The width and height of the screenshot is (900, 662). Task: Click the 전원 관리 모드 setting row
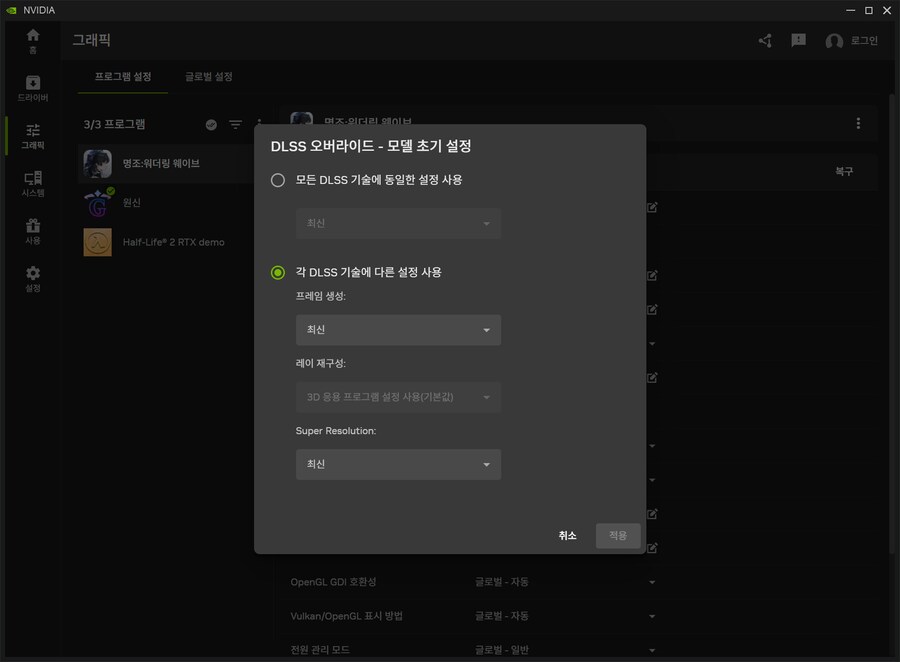point(474,650)
